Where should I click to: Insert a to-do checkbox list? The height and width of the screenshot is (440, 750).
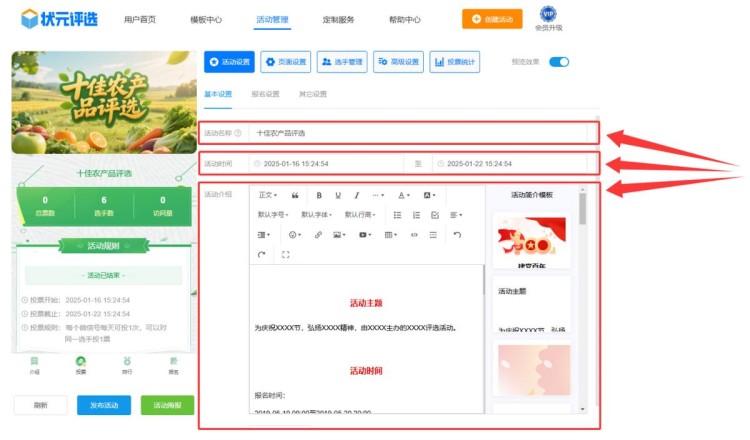434,215
